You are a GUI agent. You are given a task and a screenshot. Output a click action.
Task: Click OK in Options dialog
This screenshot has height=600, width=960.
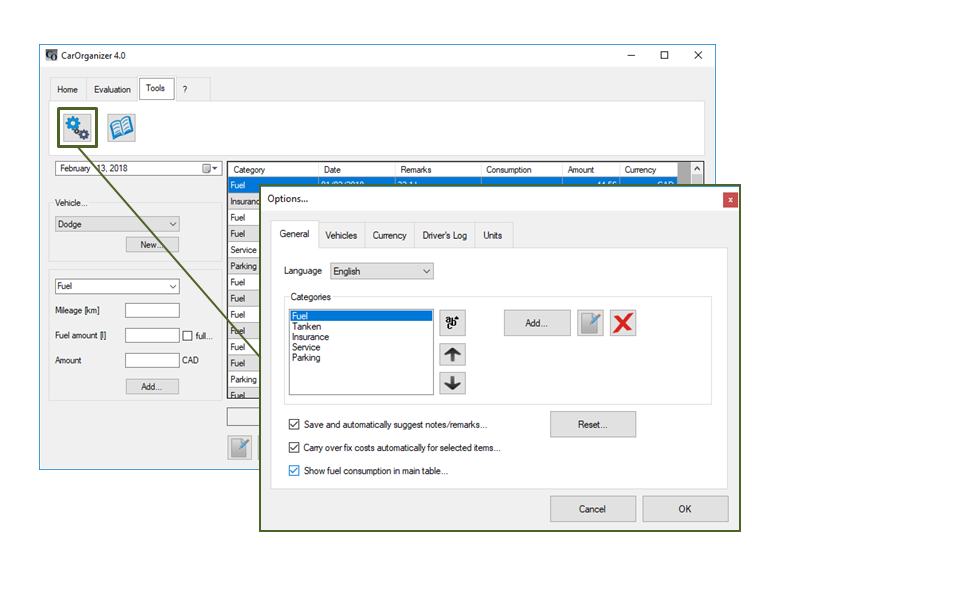click(684, 509)
